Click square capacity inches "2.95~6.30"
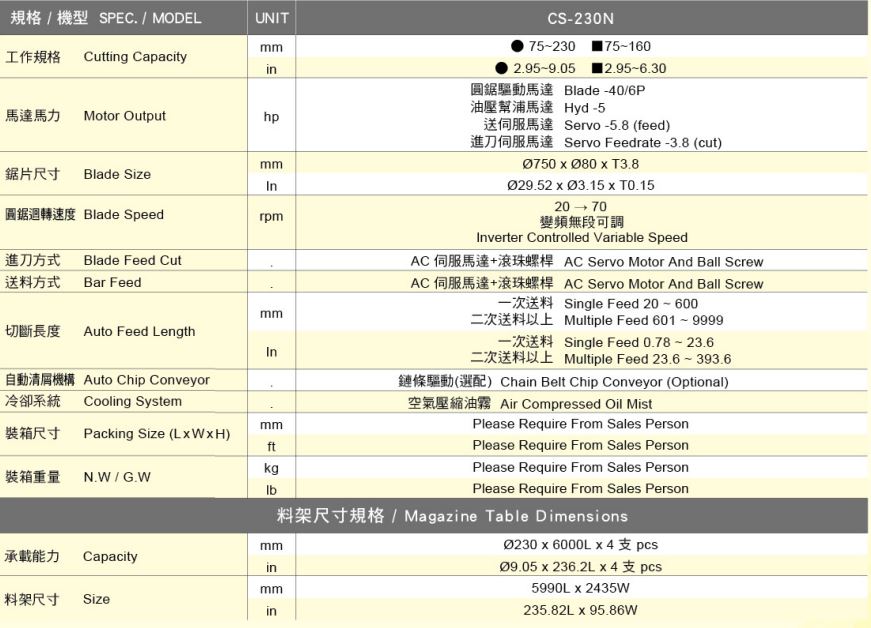This screenshot has height=628, width=871. click(635, 68)
